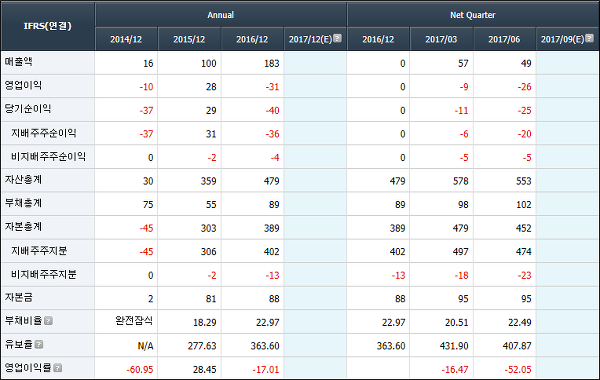Image resolution: width=600 pixels, height=380 pixels.
Task: Click 자본금 value 81 for 2015/12
Action: click(211, 299)
